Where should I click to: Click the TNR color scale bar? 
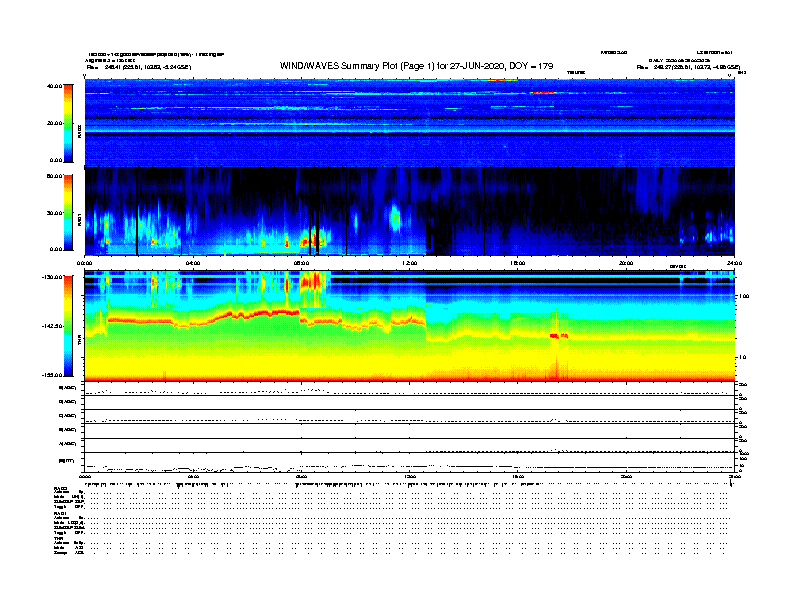(x=68, y=326)
